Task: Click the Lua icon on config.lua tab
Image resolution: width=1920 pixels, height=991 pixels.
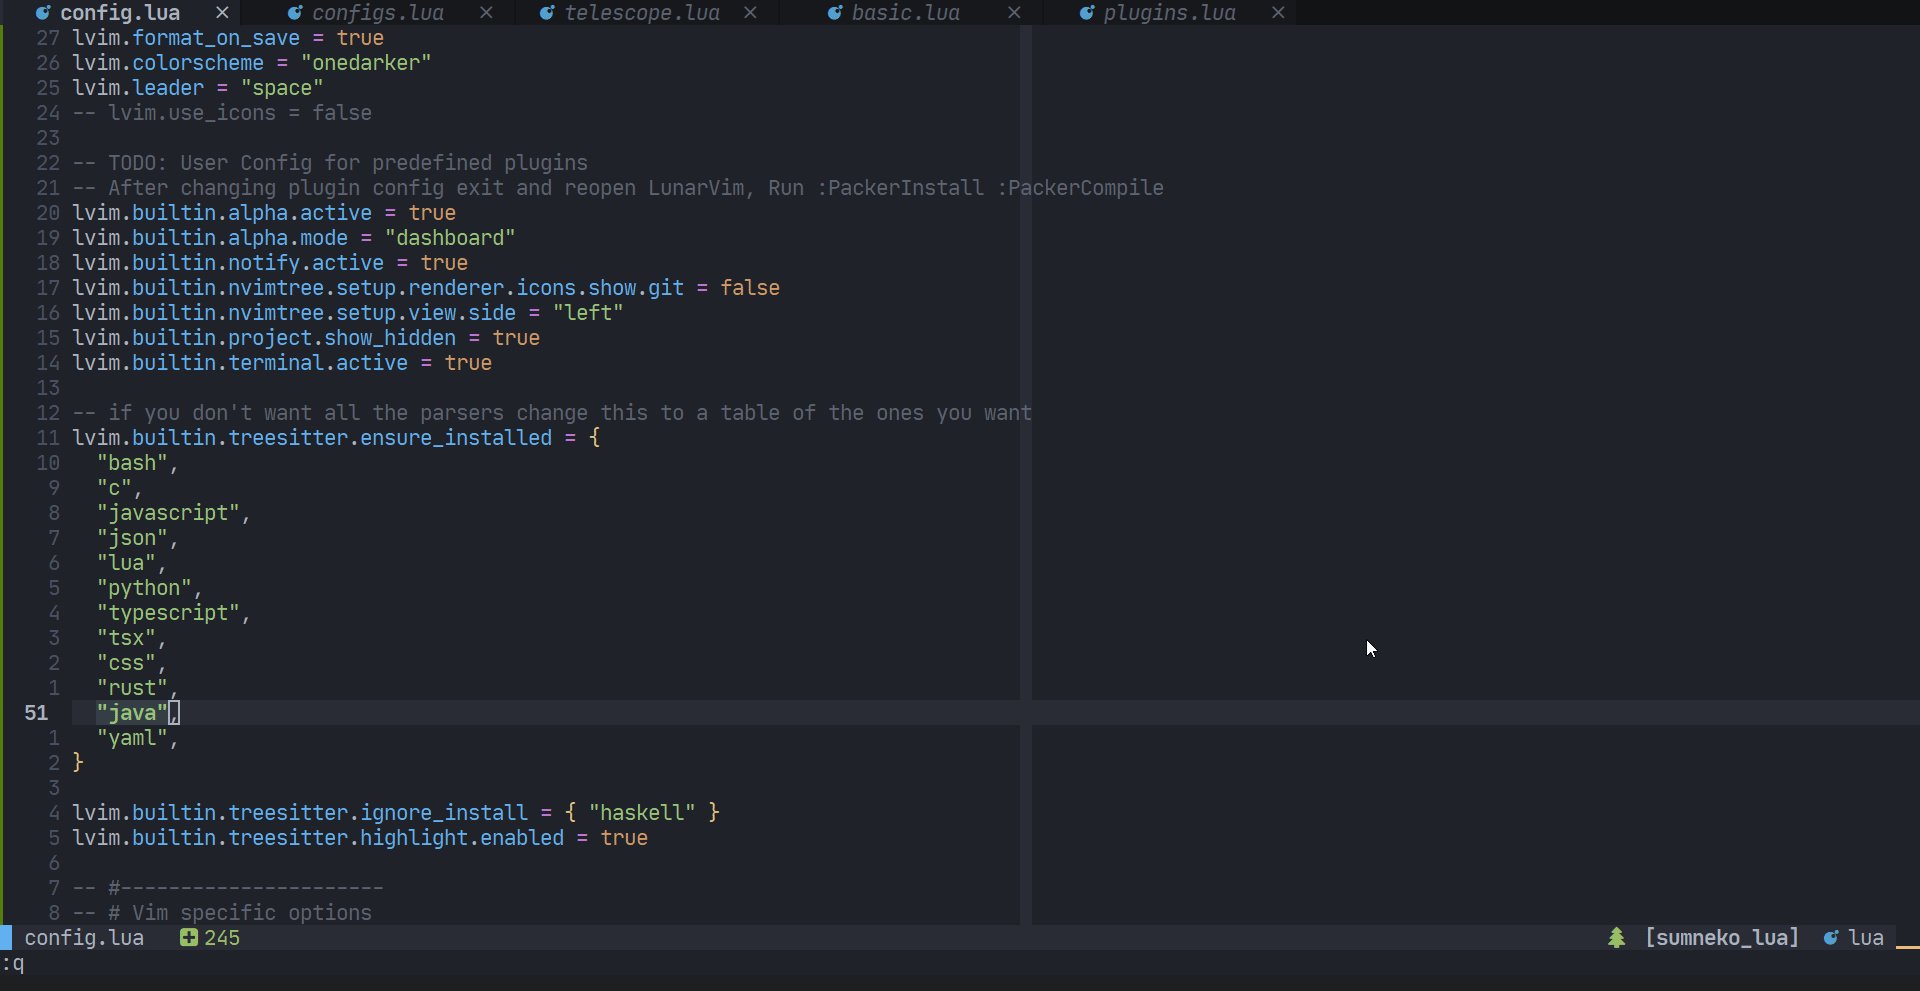Action: (43, 13)
